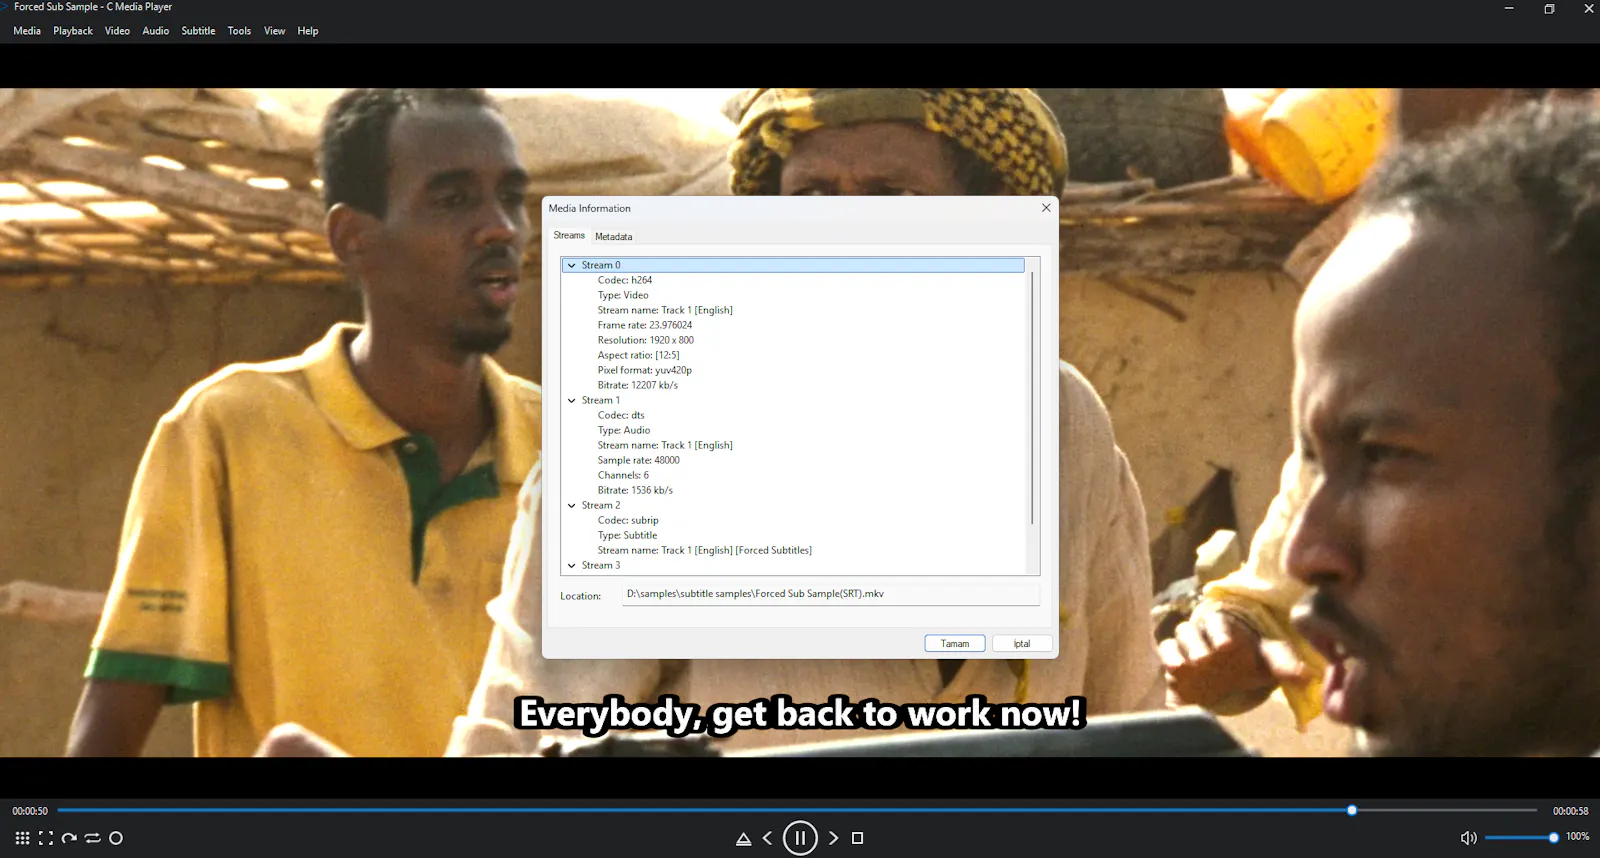Viewport: 1600px width, 858px height.
Task: Select 'Bitrate: 12207 kb/s' row
Action: point(638,385)
